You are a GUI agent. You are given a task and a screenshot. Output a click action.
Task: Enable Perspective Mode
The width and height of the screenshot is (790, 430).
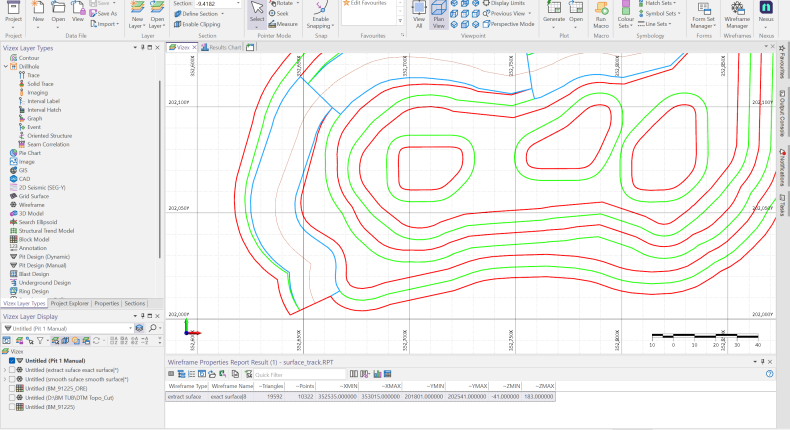pos(508,24)
